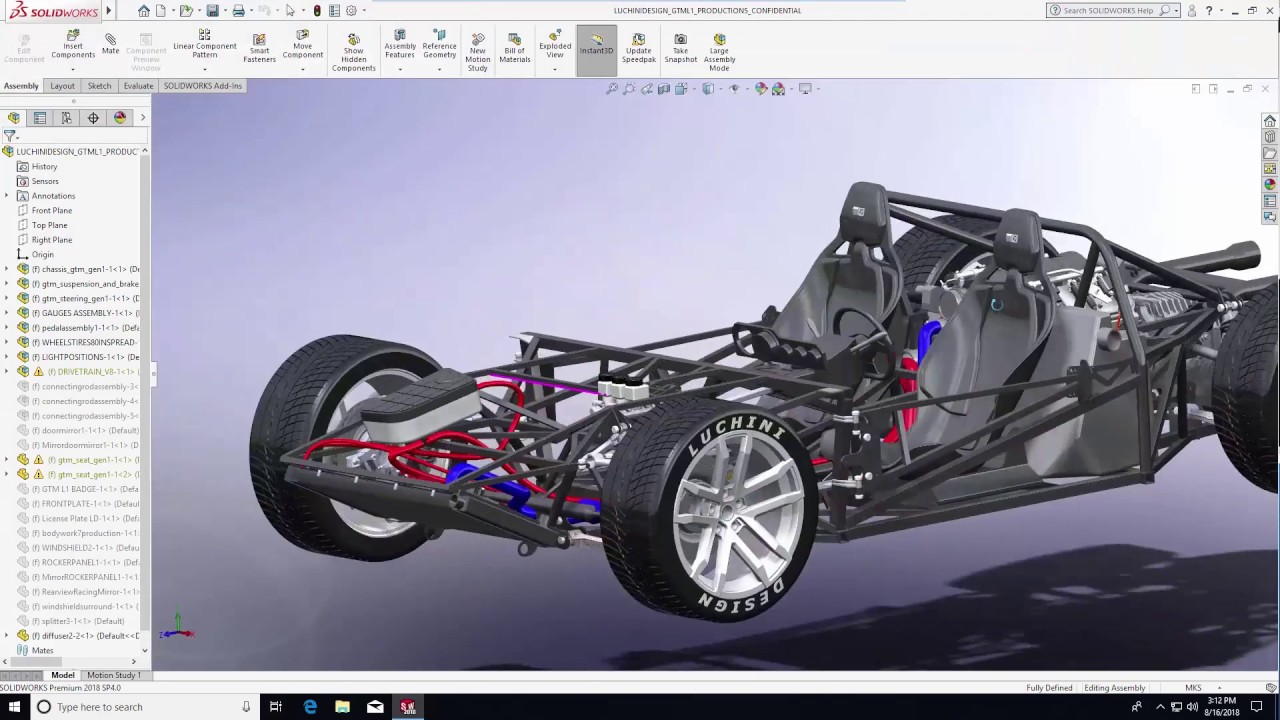Open the PropertyManager tab icon
1280x720 pixels.
(x=40, y=118)
